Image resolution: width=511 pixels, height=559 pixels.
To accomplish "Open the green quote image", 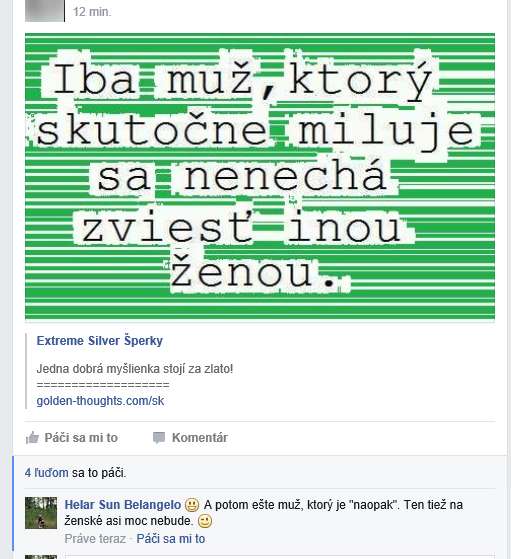I will click(260, 178).
